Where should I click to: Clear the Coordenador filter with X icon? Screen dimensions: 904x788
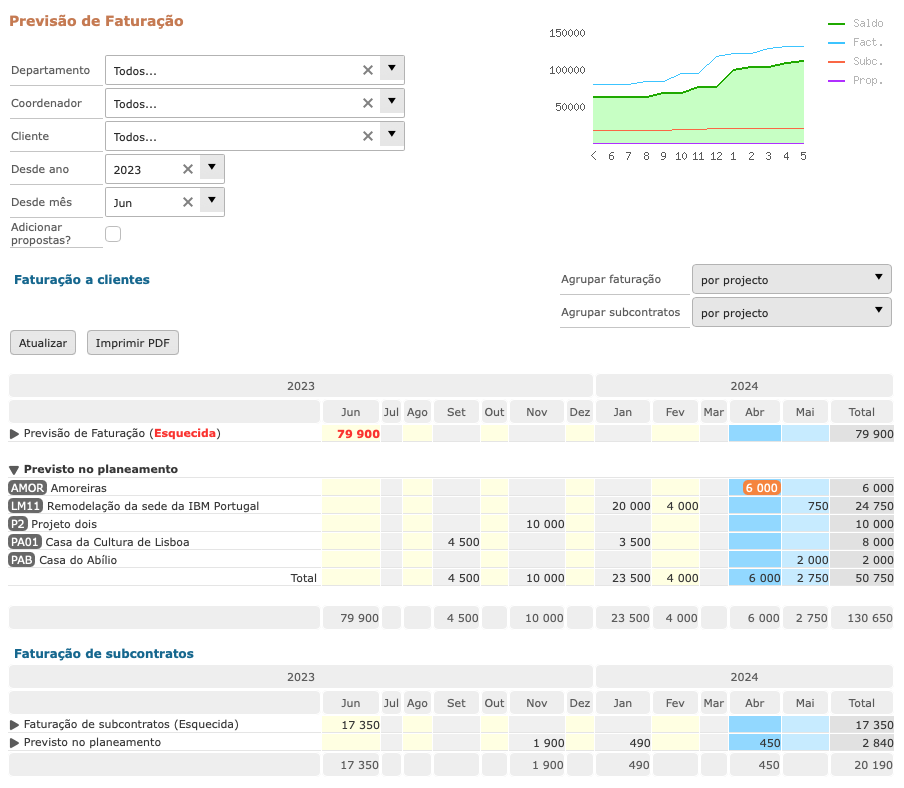click(x=367, y=103)
